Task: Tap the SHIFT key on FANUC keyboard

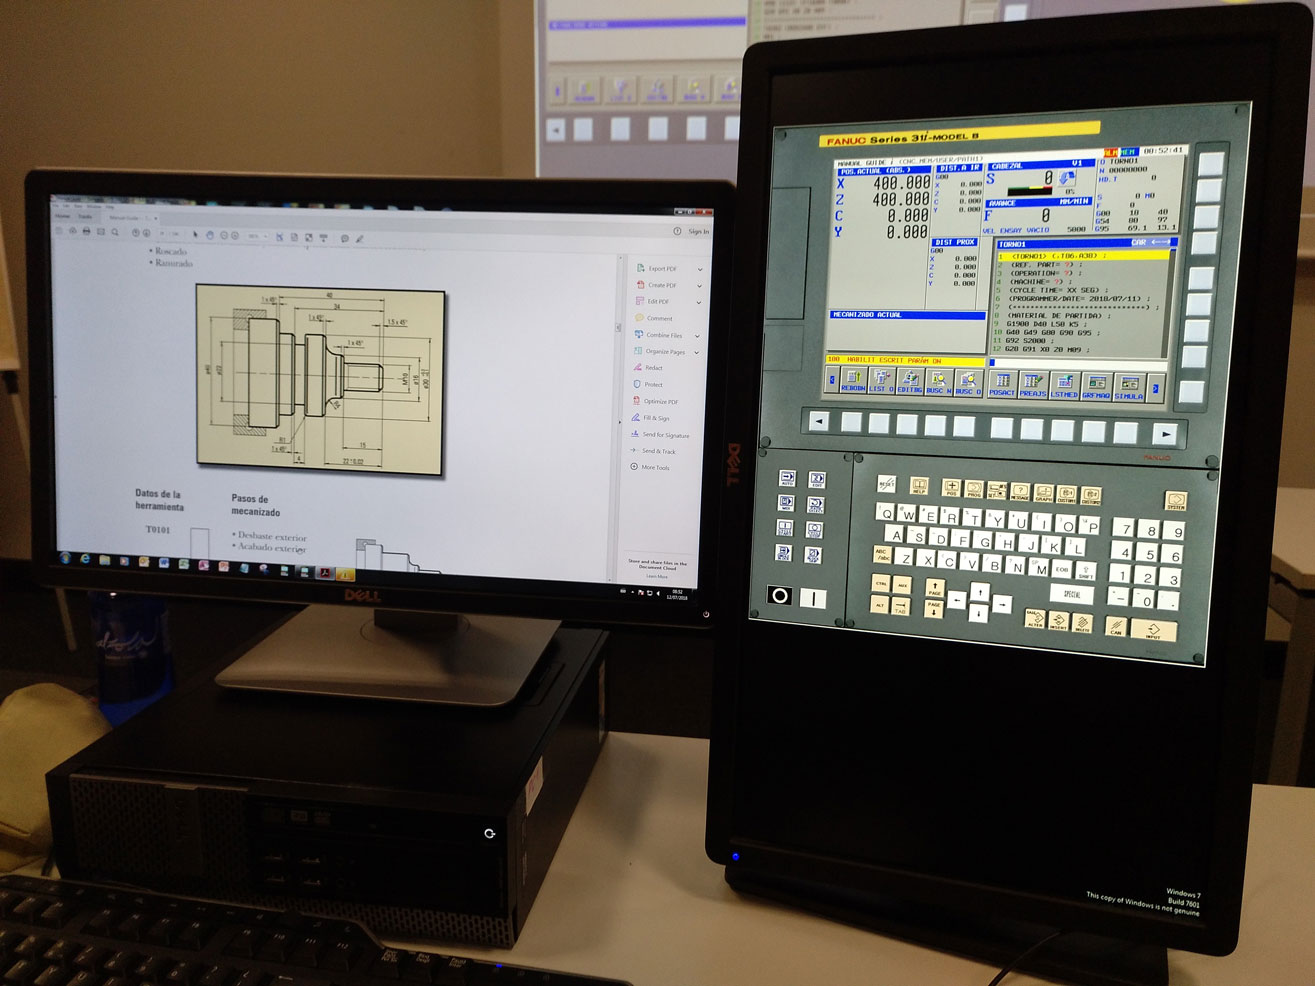Action: tap(1086, 571)
